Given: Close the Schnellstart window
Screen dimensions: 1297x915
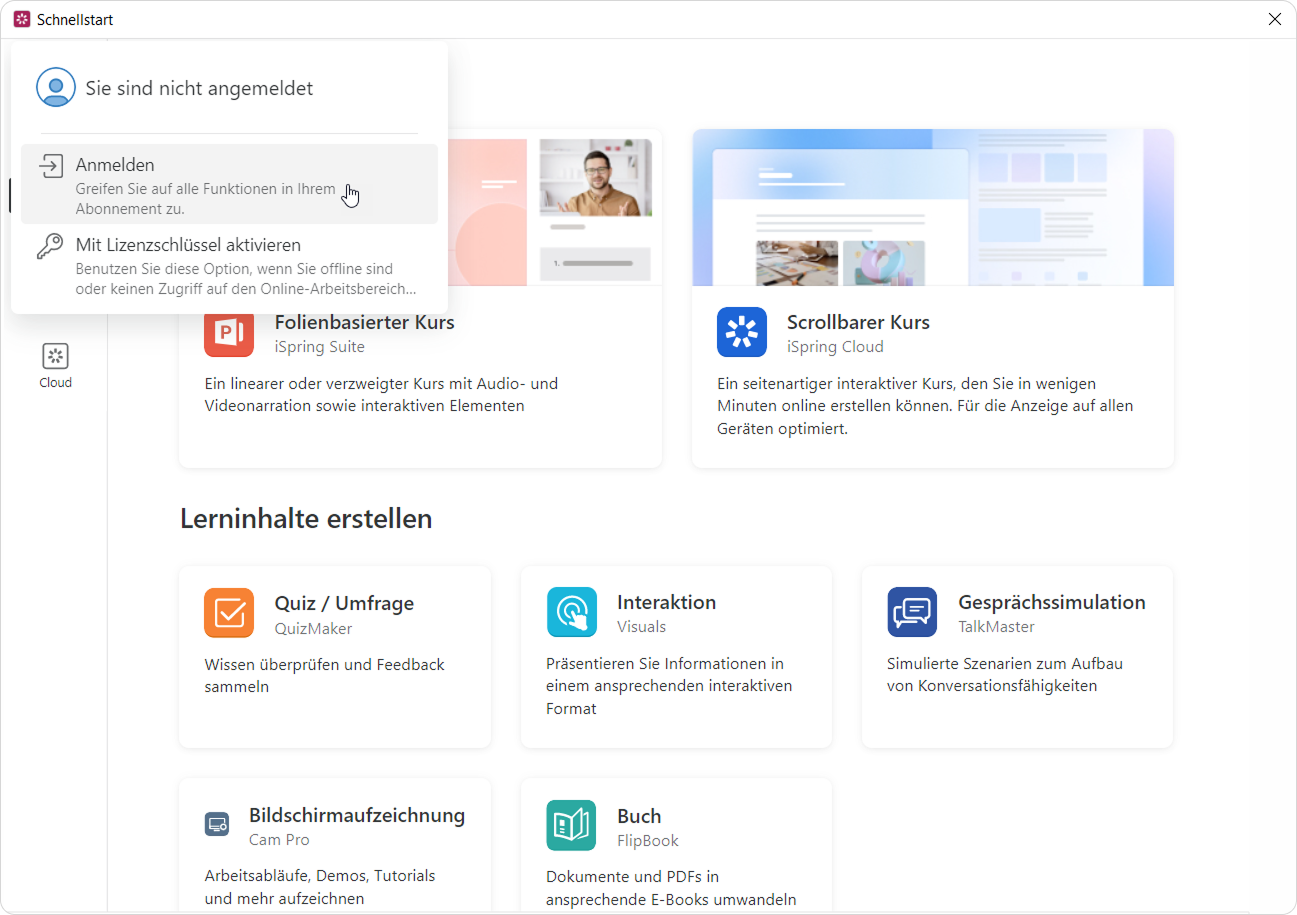Looking at the screenshot, I should click(1275, 19).
